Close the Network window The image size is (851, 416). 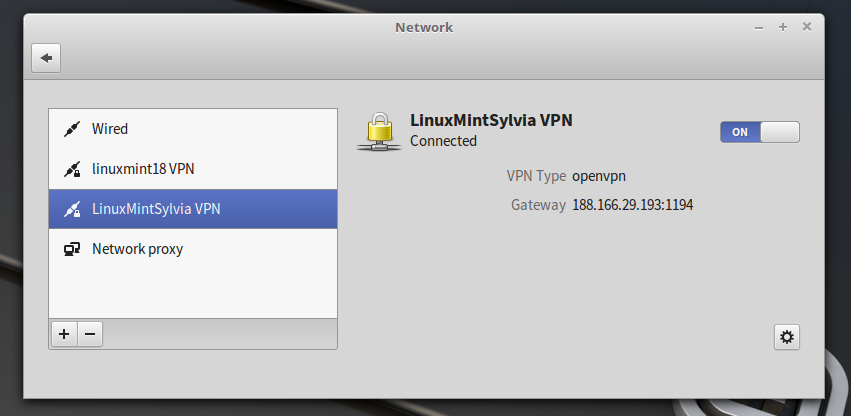[807, 27]
